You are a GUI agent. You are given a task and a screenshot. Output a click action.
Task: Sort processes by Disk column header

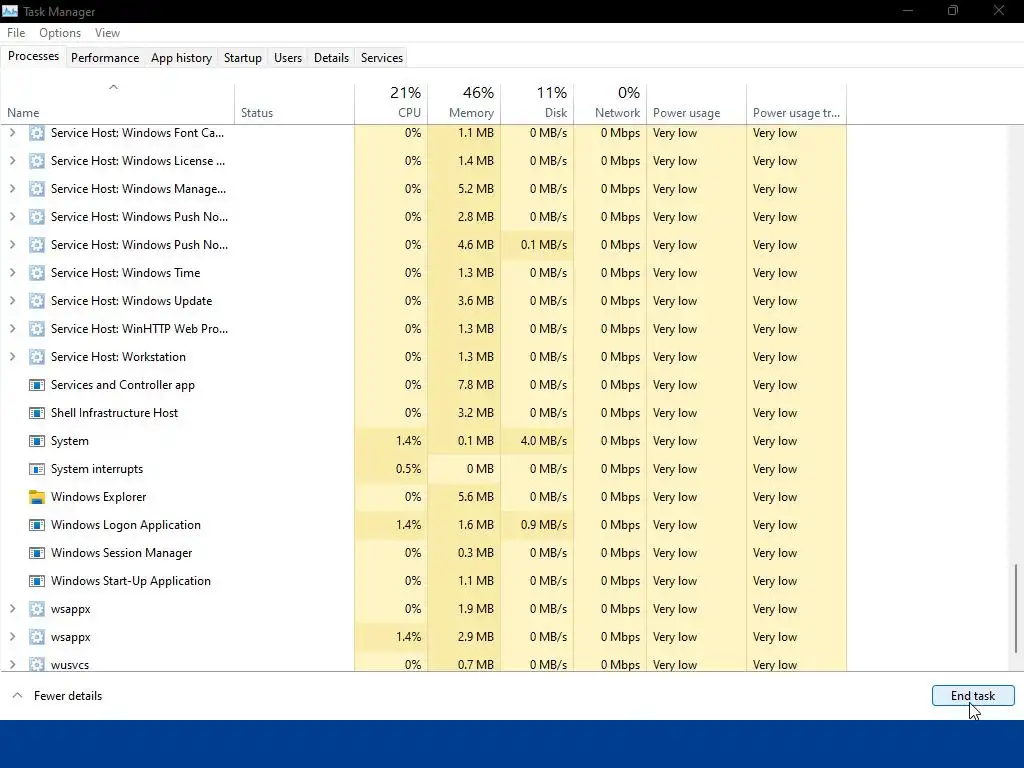click(537, 103)
